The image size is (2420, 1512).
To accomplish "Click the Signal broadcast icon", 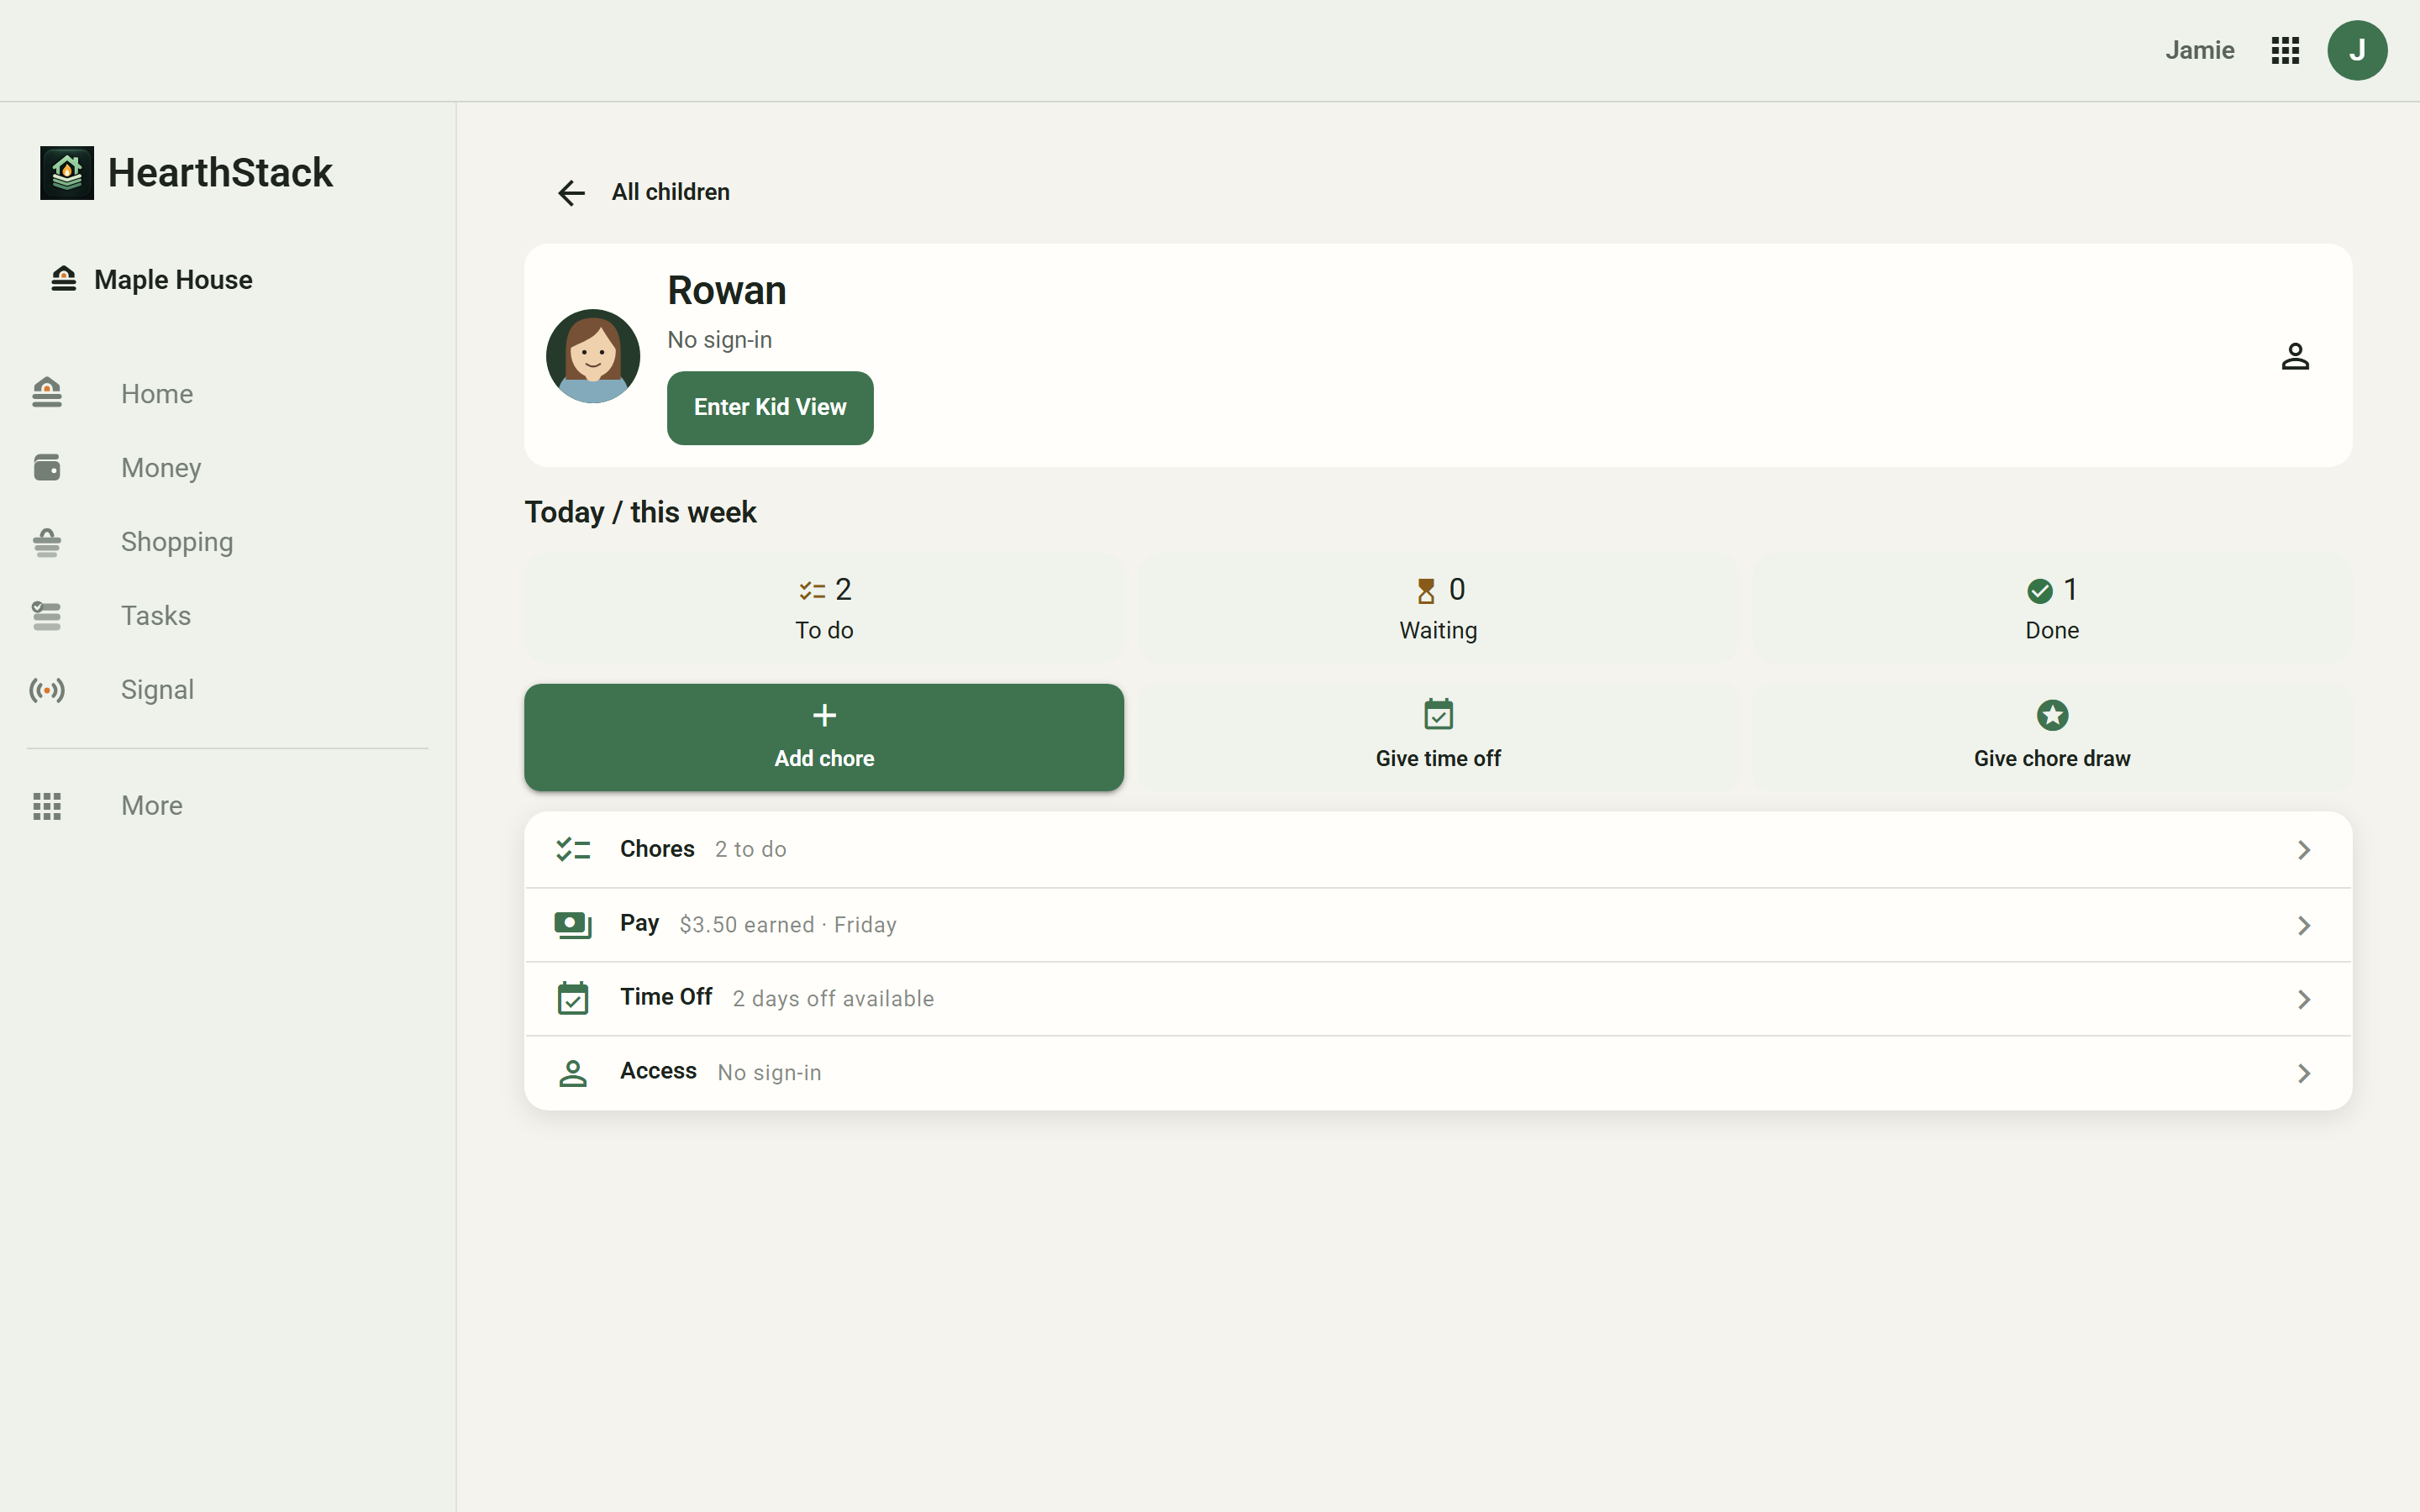I will click(x=47, y=690).
